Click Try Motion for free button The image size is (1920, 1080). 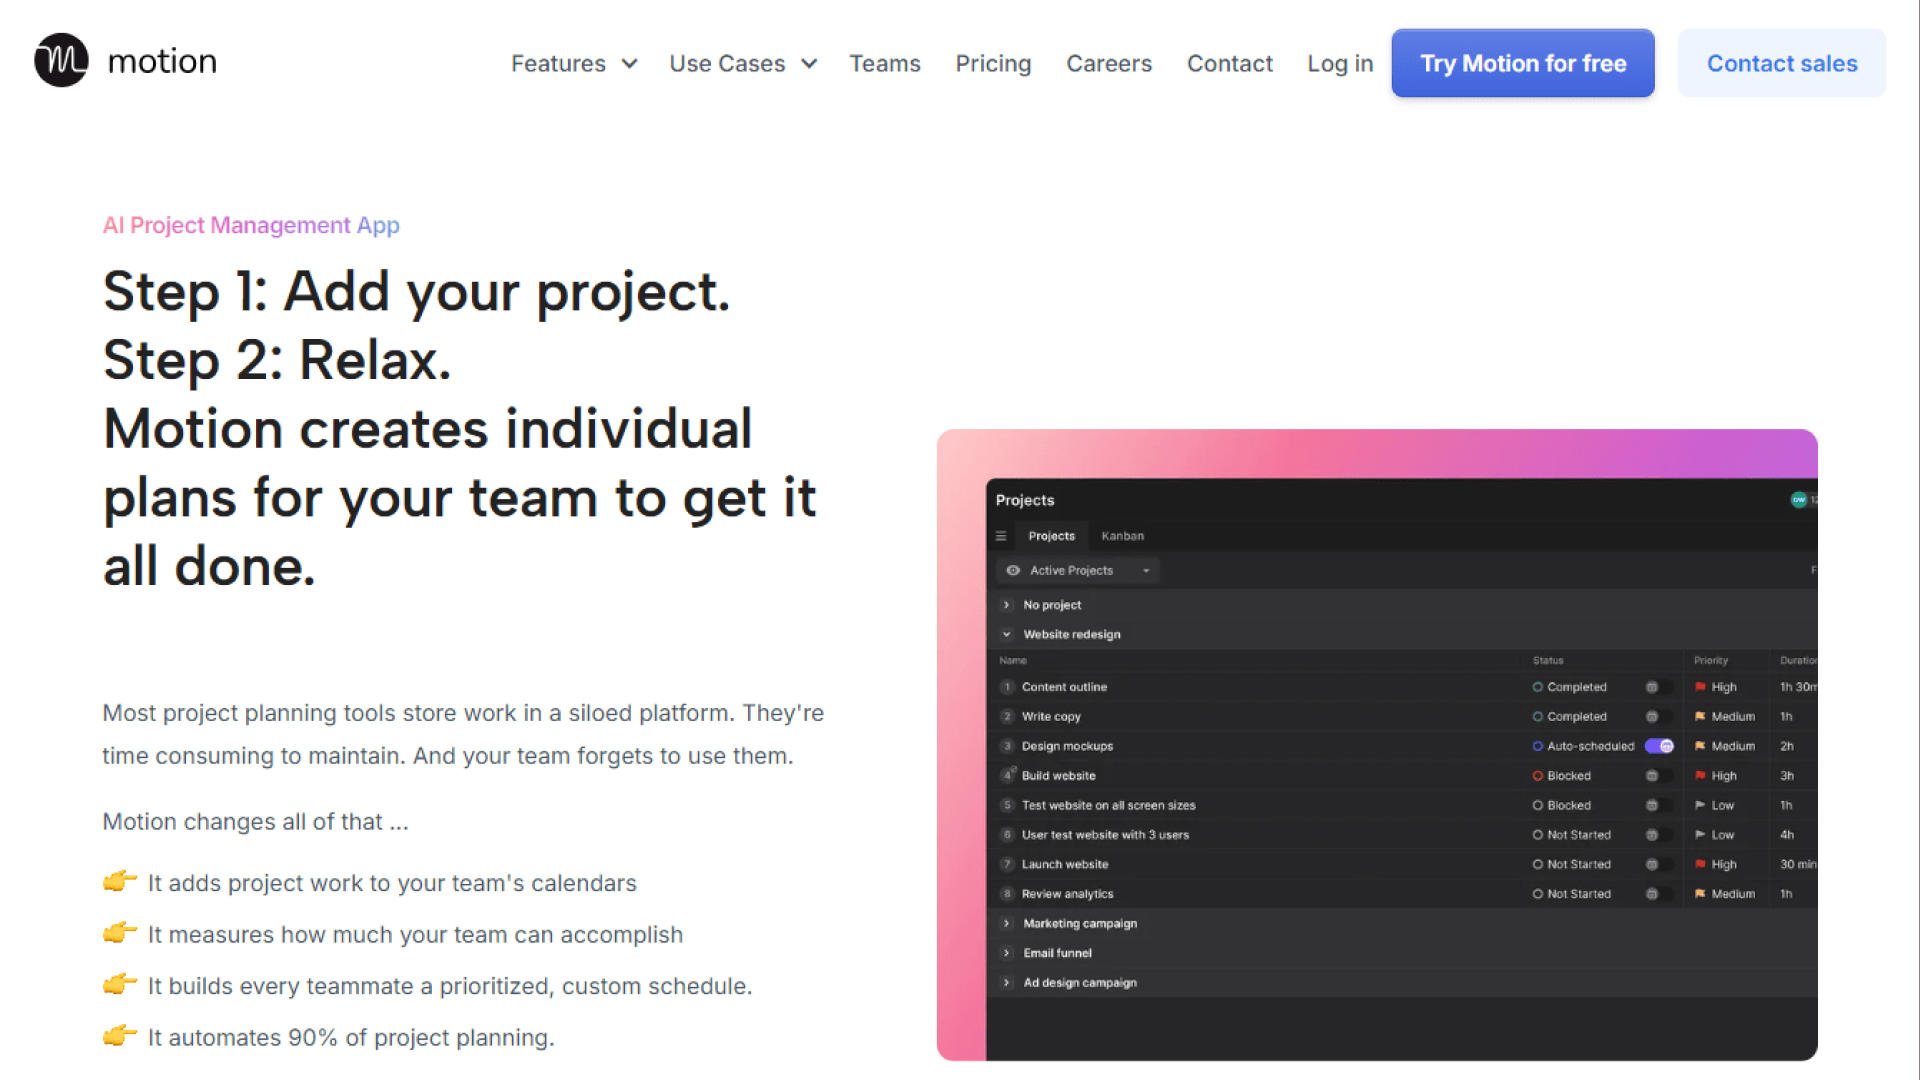pyautogui.click(x=1523, y=63)
